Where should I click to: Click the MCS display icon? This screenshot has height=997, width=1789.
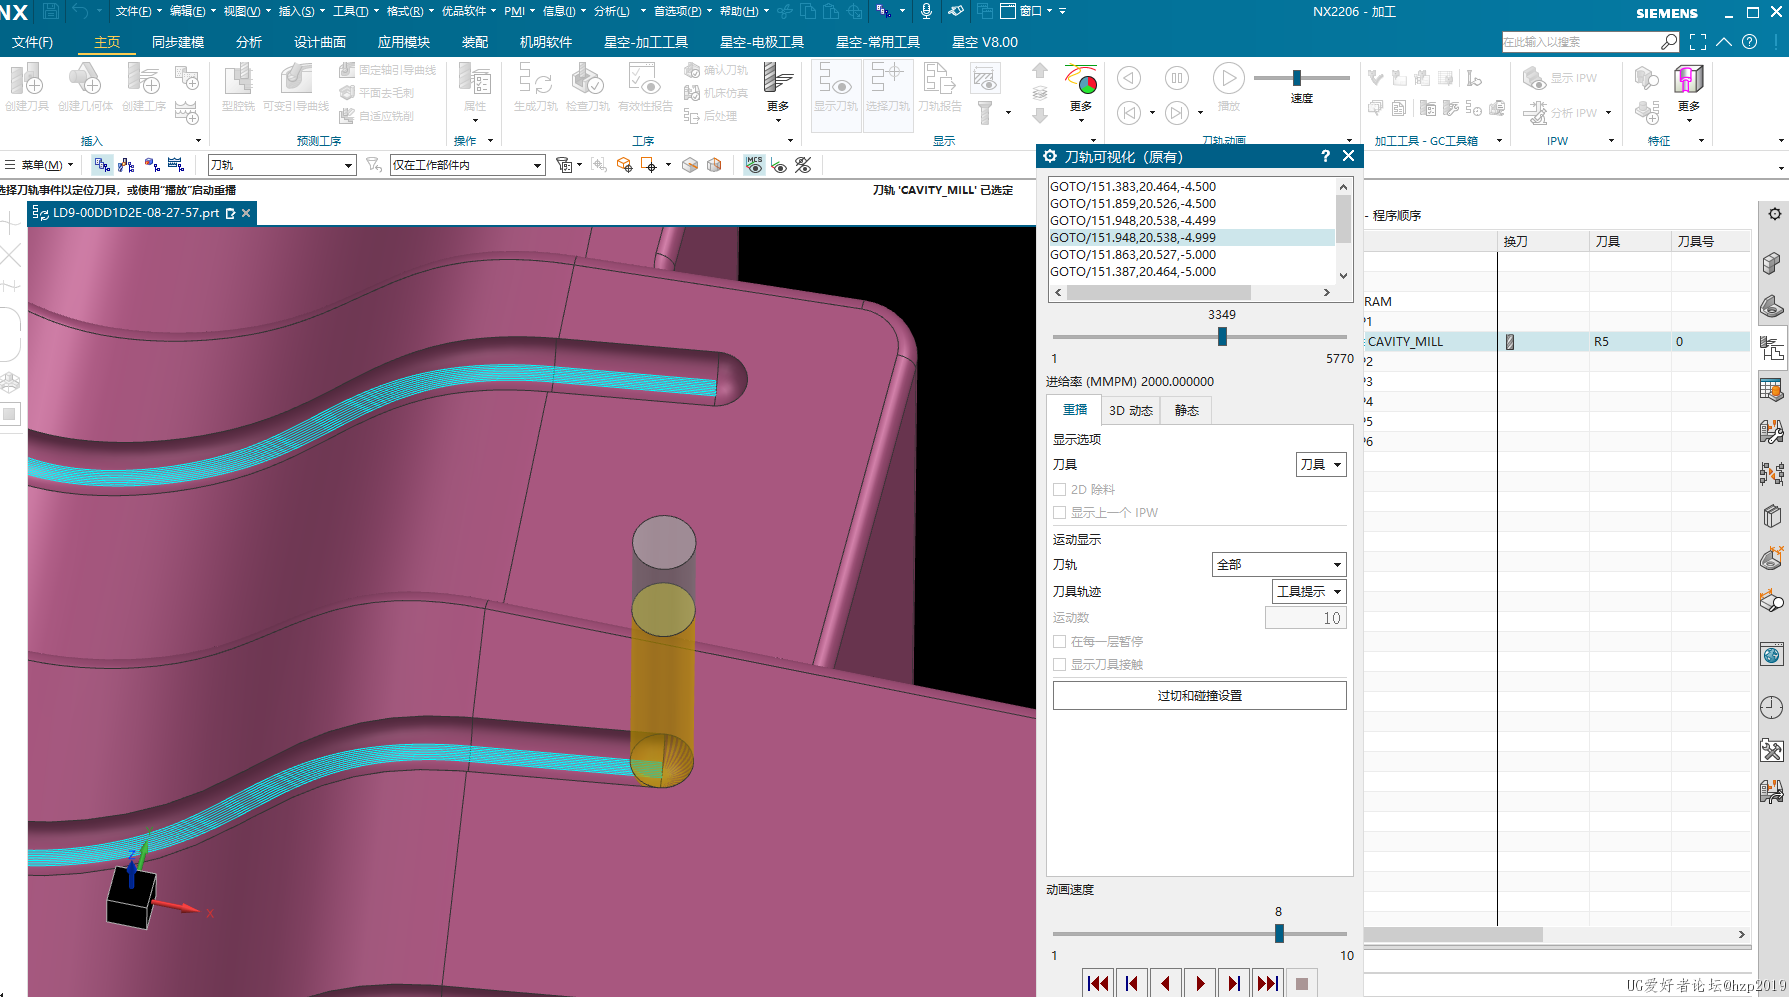(x=754, y=165)
